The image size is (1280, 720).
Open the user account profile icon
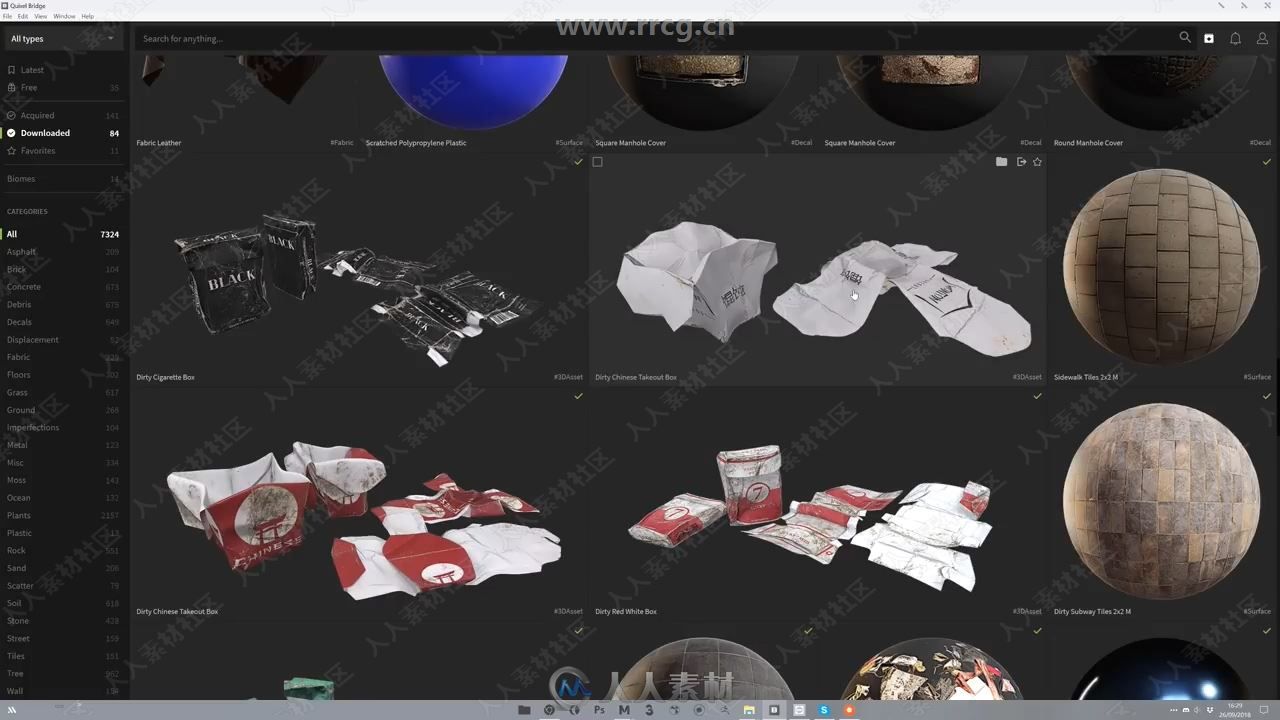click(x=1262, y=38)
